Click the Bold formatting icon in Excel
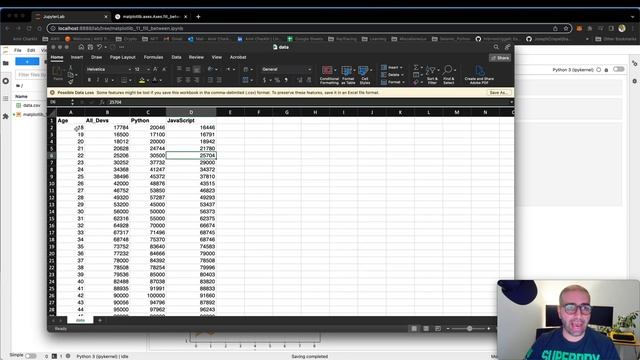The image size is (640, 360). (x=89, y=80)
